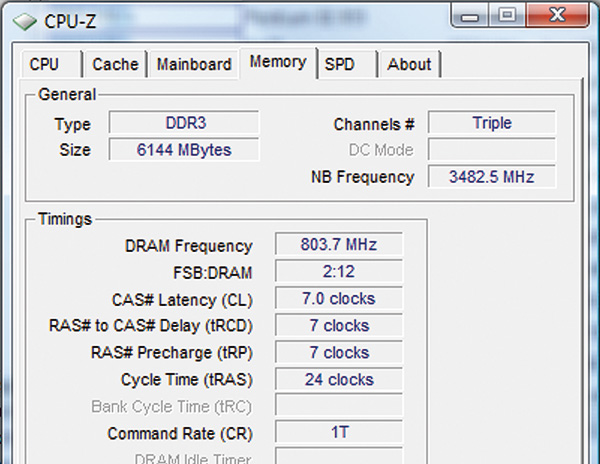The image size is (600, 464).
Task: Click the DRAM Idle Timer label
Action: click(193, 458)
